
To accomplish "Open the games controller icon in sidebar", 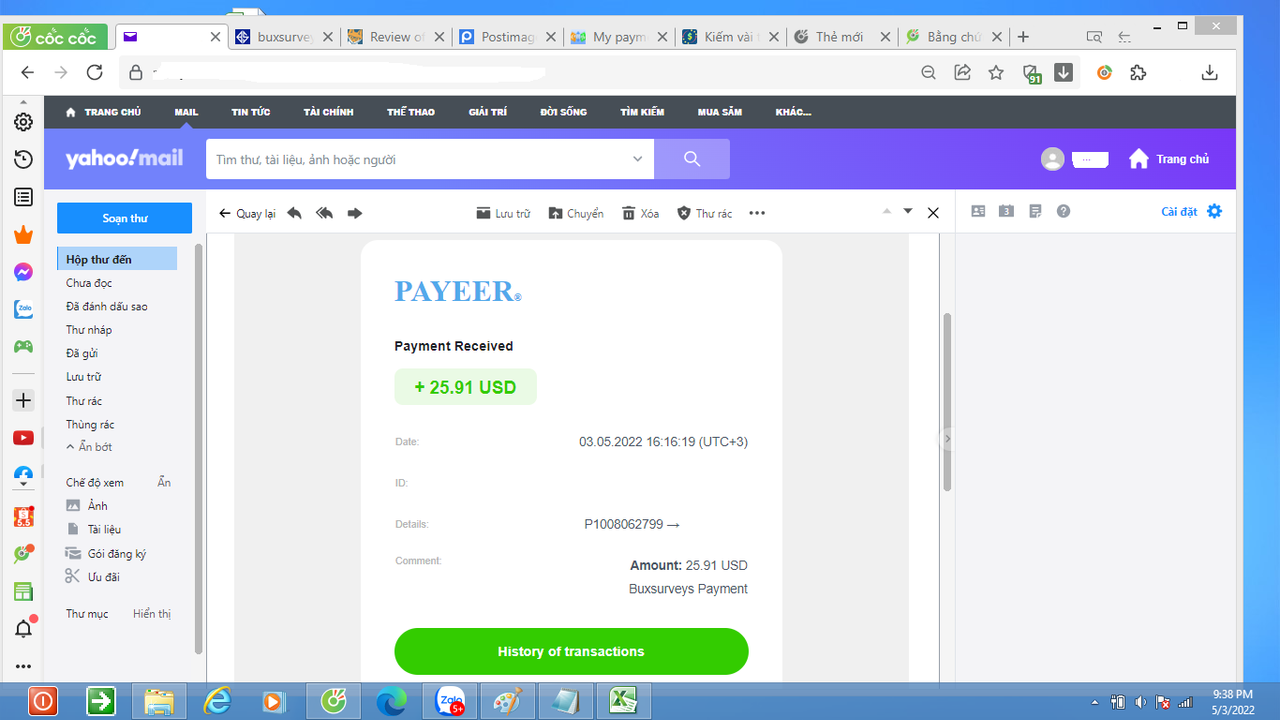I will tap(23, 347).
